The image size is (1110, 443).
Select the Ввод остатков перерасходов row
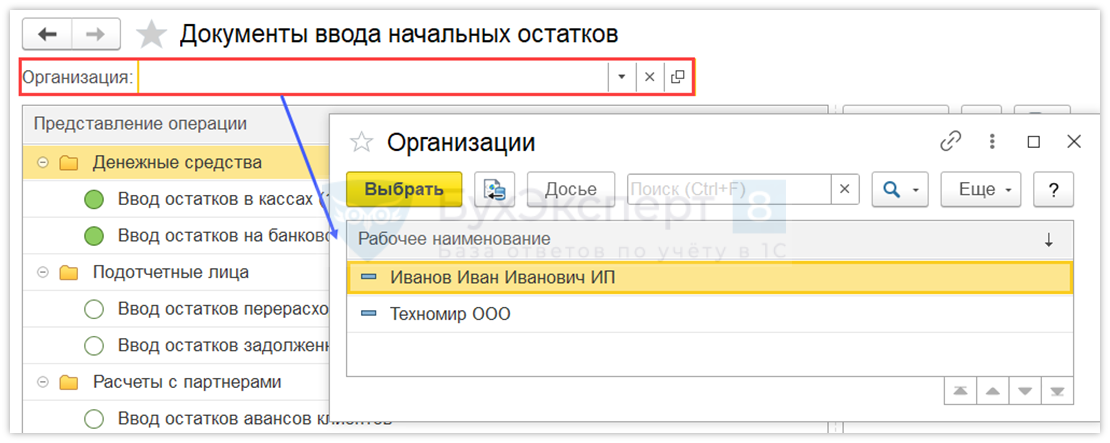pos(177,309)
